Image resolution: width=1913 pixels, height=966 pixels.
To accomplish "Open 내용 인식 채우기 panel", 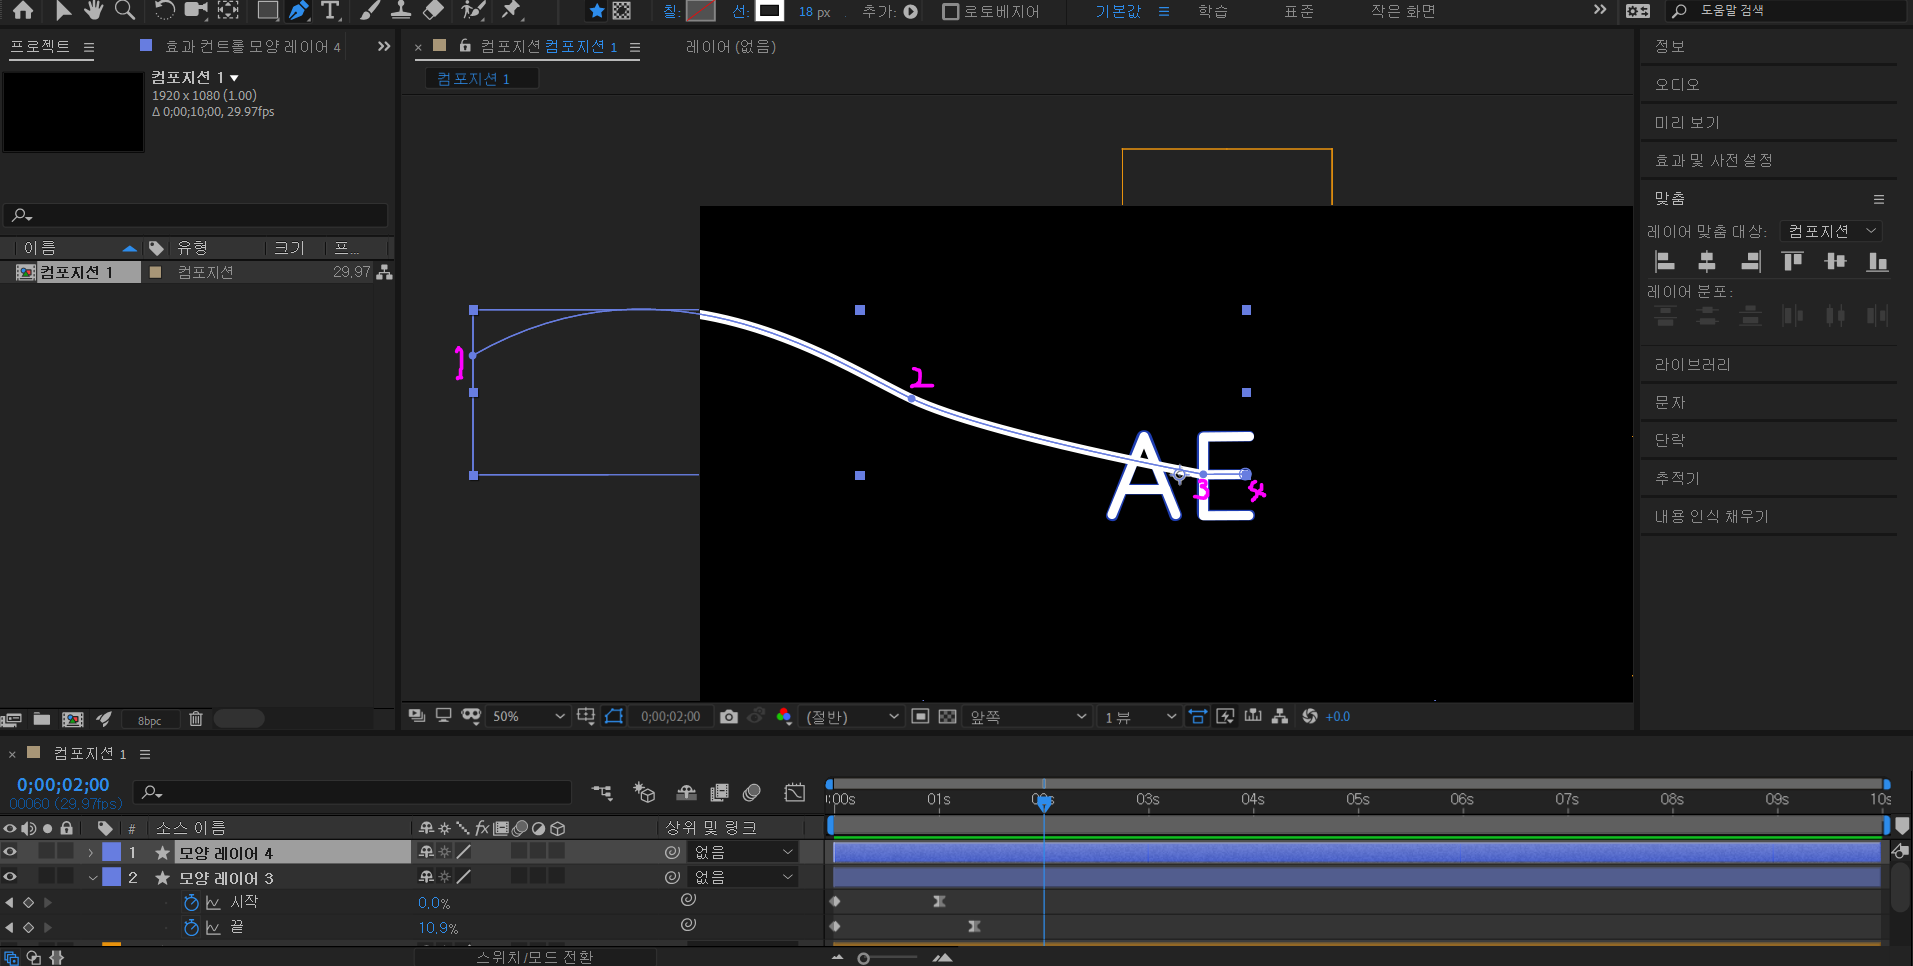I will click(x=1711, y=516).
